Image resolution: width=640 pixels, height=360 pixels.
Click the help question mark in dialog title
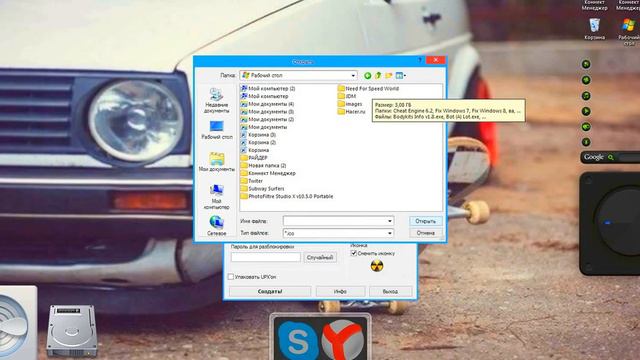click(420, 60)
